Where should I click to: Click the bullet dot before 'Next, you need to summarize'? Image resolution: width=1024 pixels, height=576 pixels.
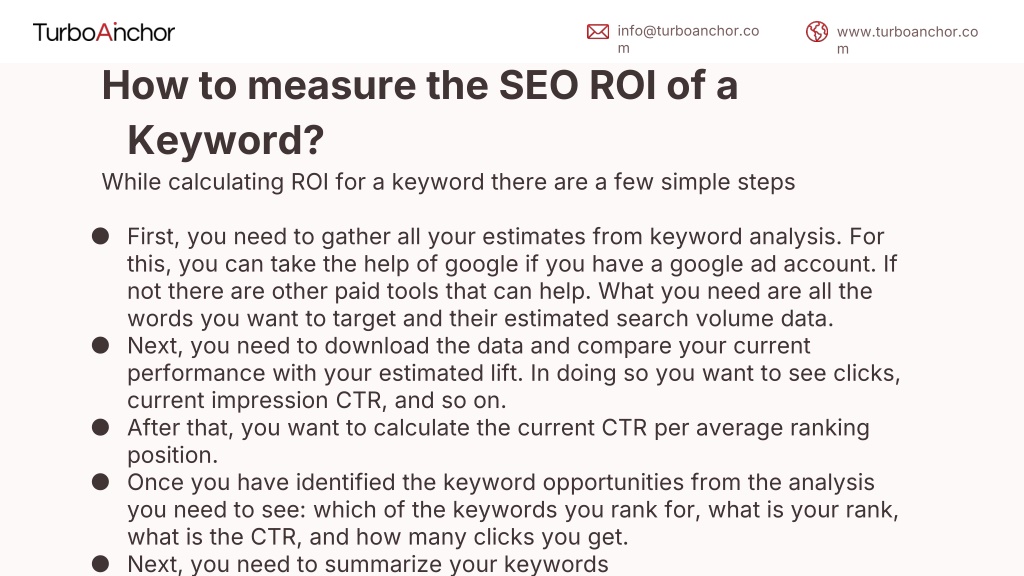(101, 564)
